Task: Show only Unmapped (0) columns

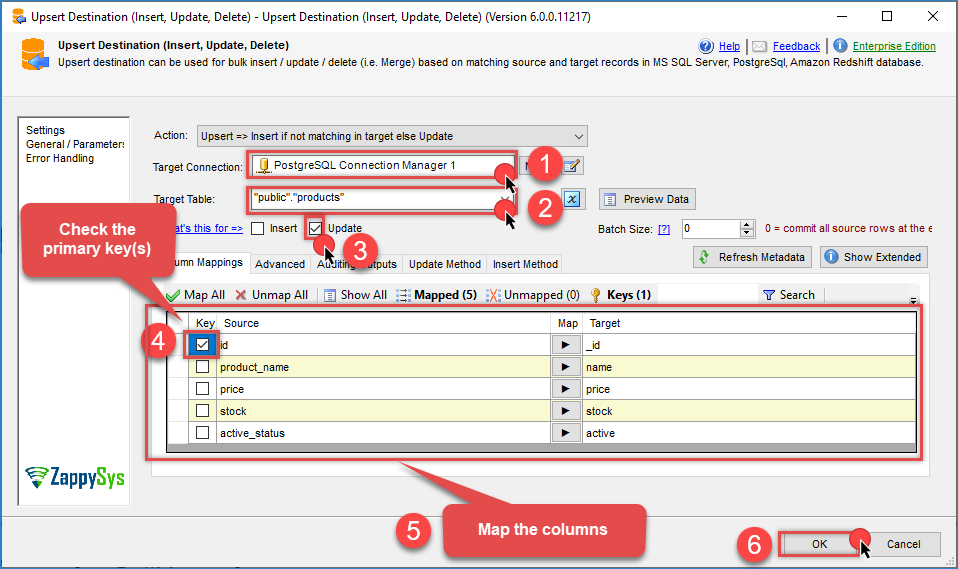Action: tap(532, 295)
